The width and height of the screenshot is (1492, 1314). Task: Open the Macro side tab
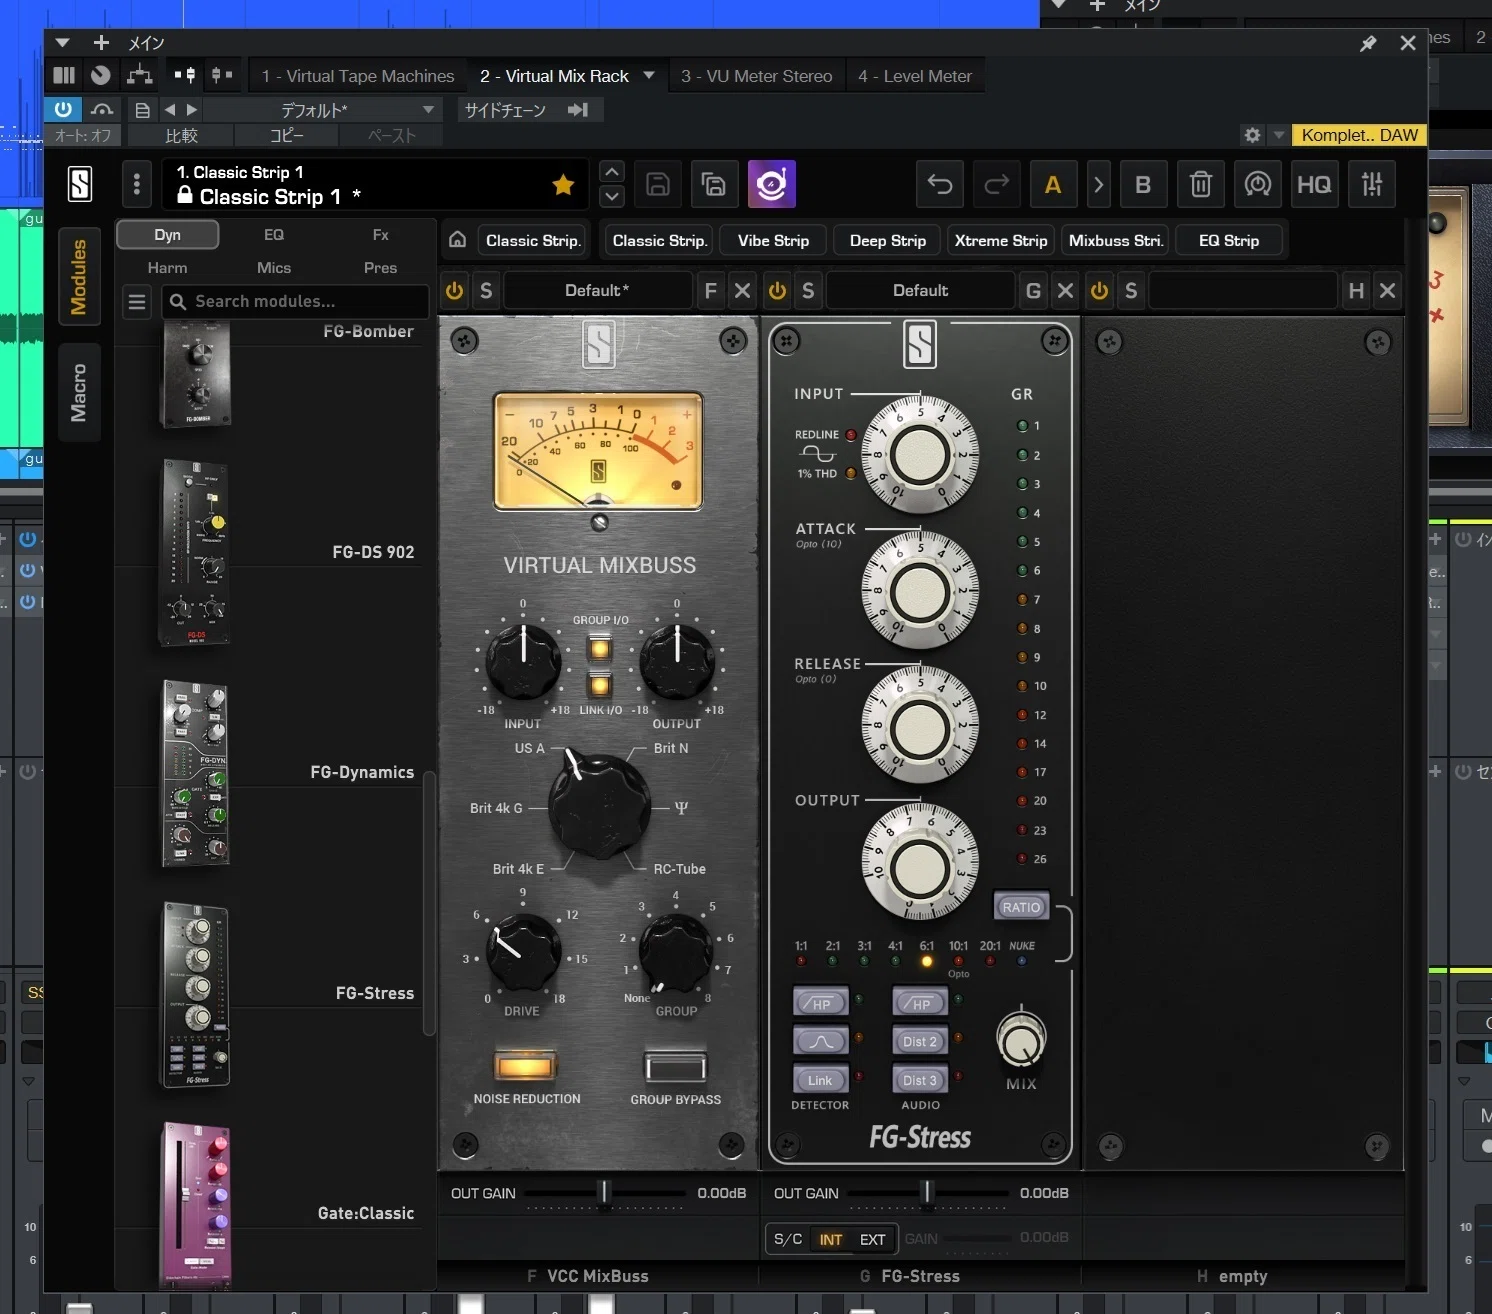[x=79, y=392]
